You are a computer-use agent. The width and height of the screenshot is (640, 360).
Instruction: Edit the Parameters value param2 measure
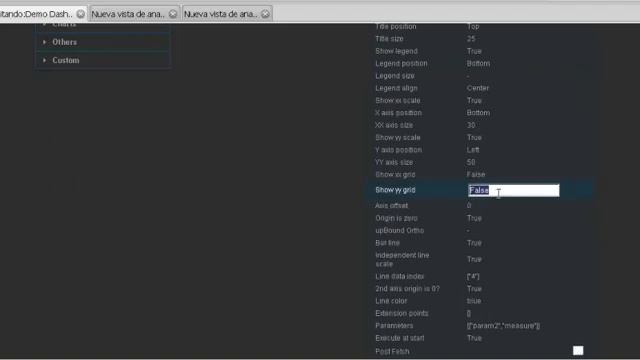pos(503,326)
